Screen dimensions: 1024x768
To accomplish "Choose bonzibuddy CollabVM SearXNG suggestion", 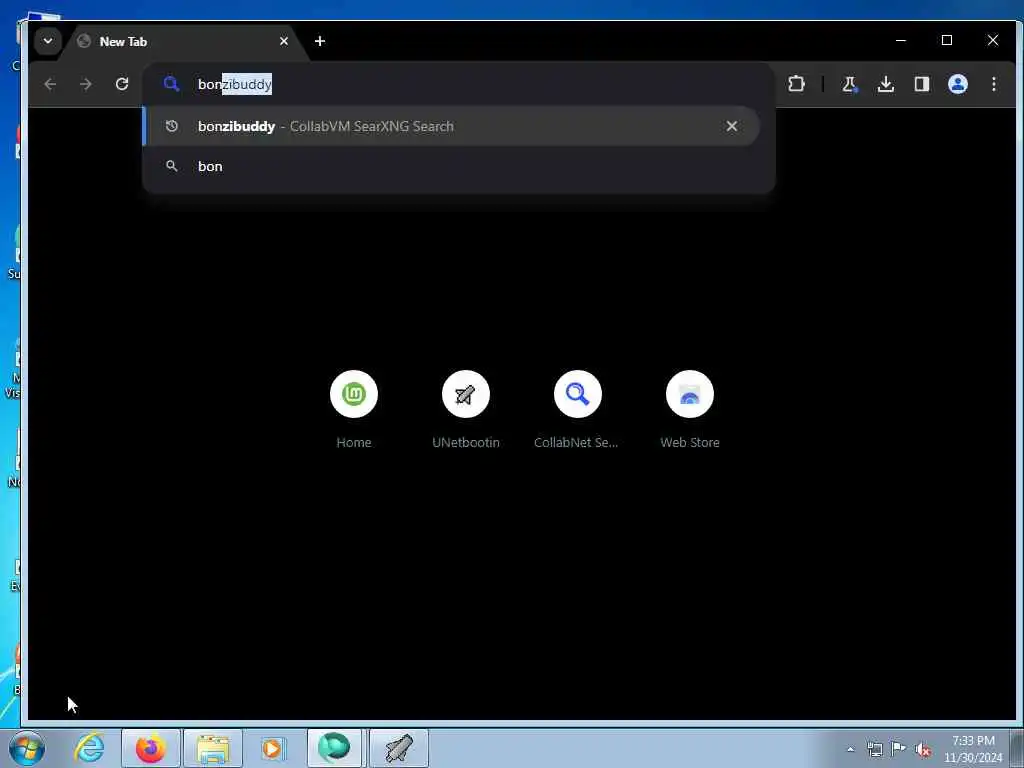I will 451,126.
